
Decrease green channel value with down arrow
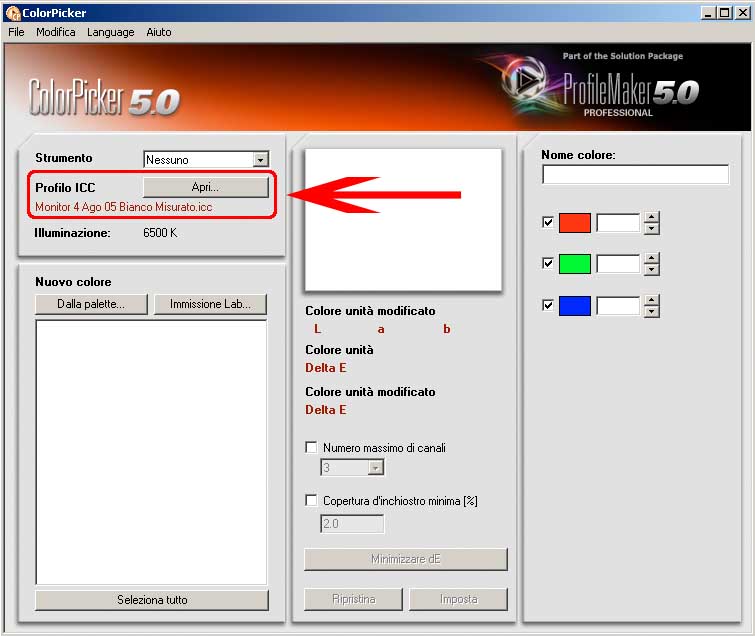click(651, 270)
